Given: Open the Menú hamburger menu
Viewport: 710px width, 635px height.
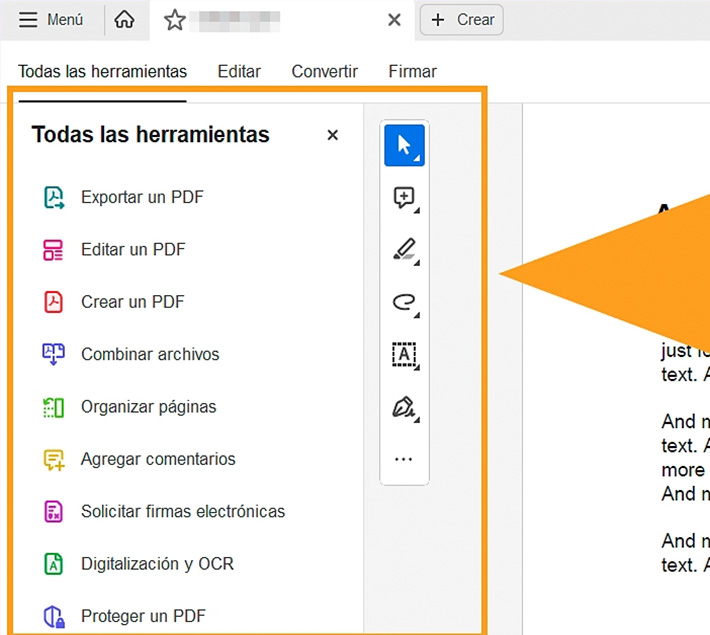Looking at the screenshot, I should point(52,20).
